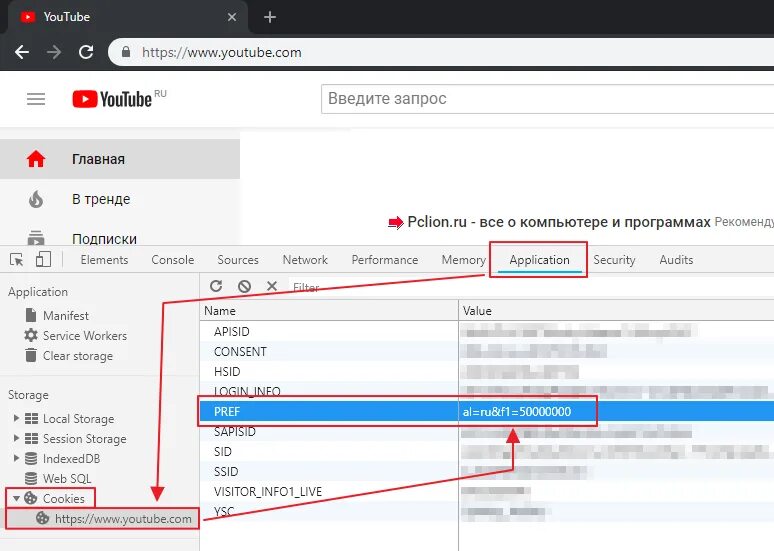Image resolution: width=774 pixels, height=551 pixels.
Task: Open Clear storage in Application panel
Action: 78,356
